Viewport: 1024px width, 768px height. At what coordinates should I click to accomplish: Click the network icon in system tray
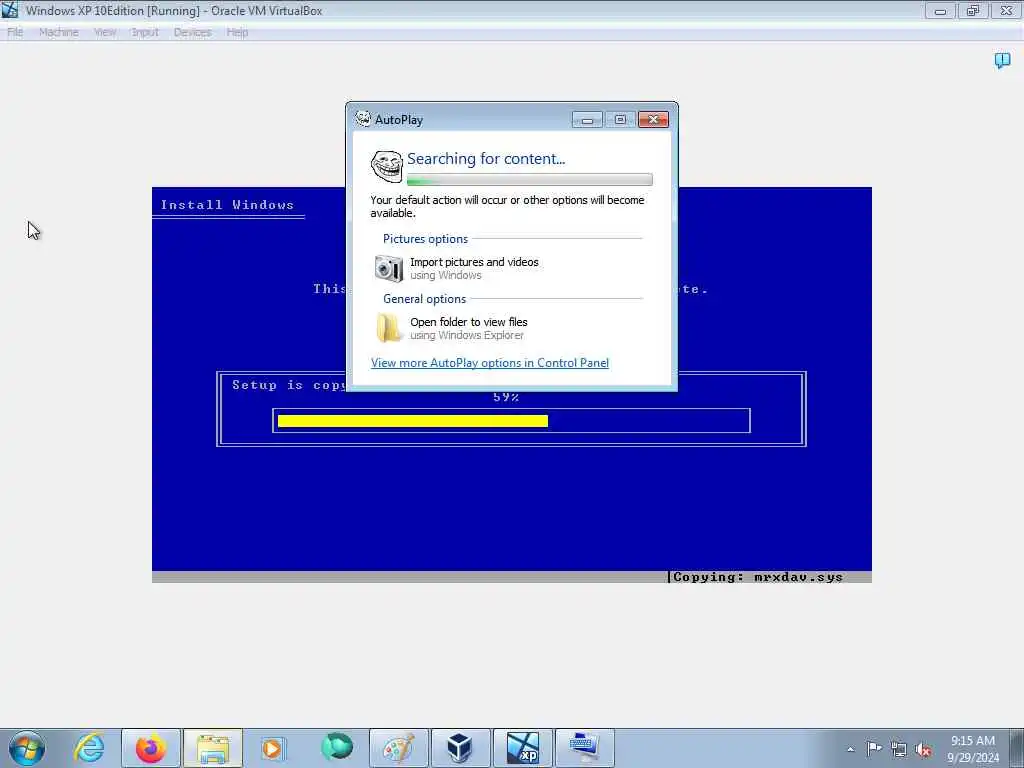click(x=899, y=749)
